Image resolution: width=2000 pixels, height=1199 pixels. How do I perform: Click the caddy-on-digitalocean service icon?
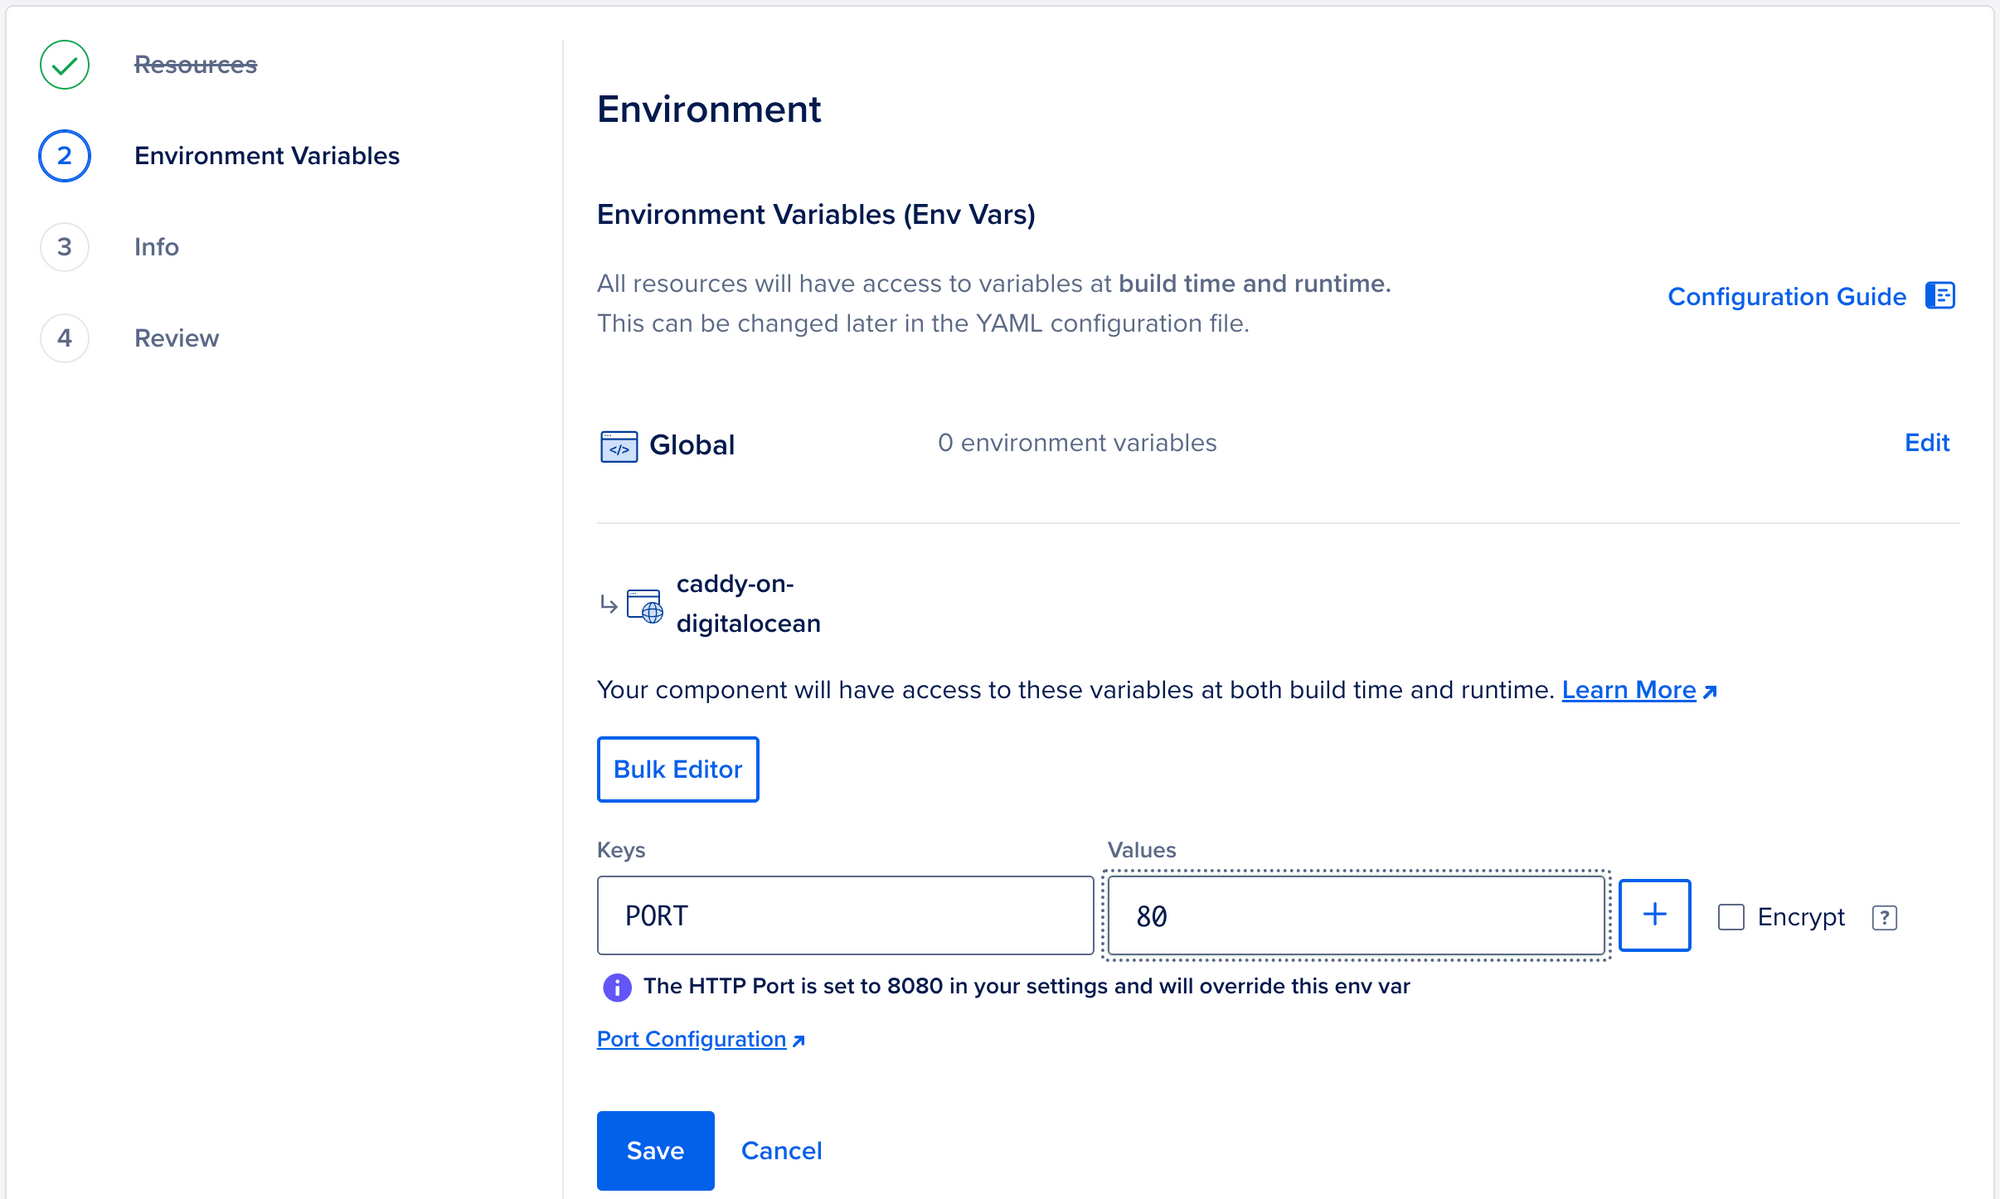[x=645, y=602]
